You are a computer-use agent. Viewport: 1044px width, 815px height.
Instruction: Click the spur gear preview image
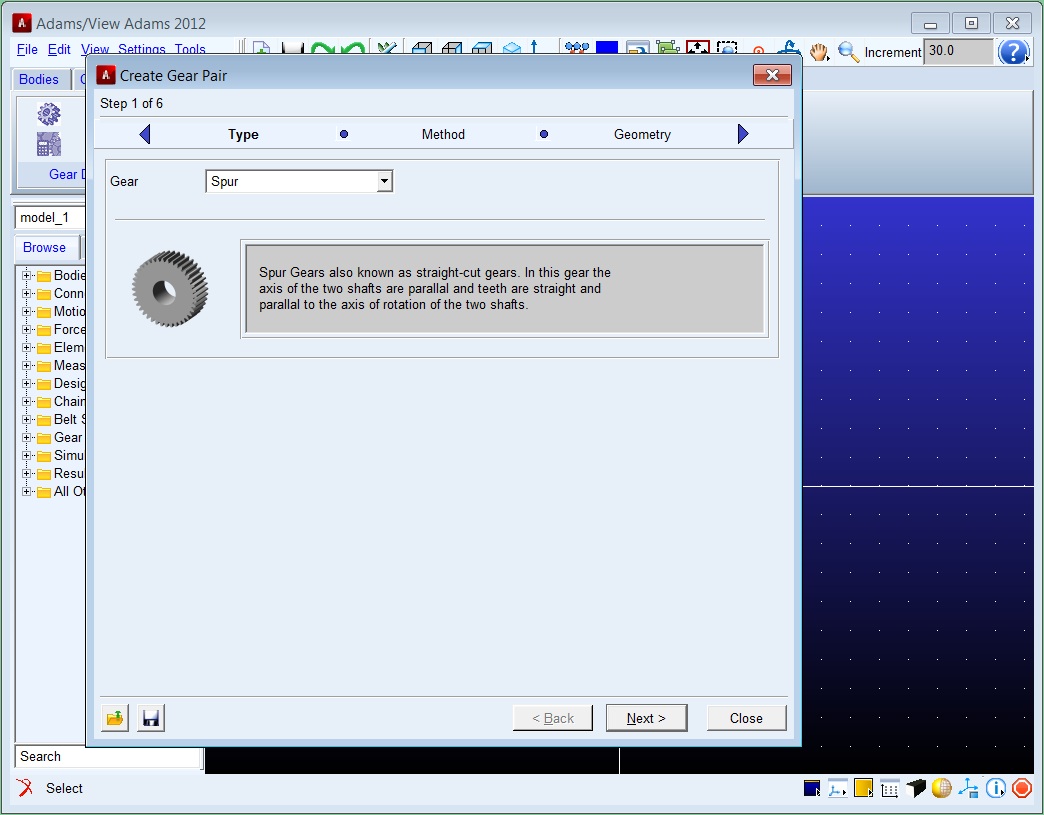(x=170, y=288)
